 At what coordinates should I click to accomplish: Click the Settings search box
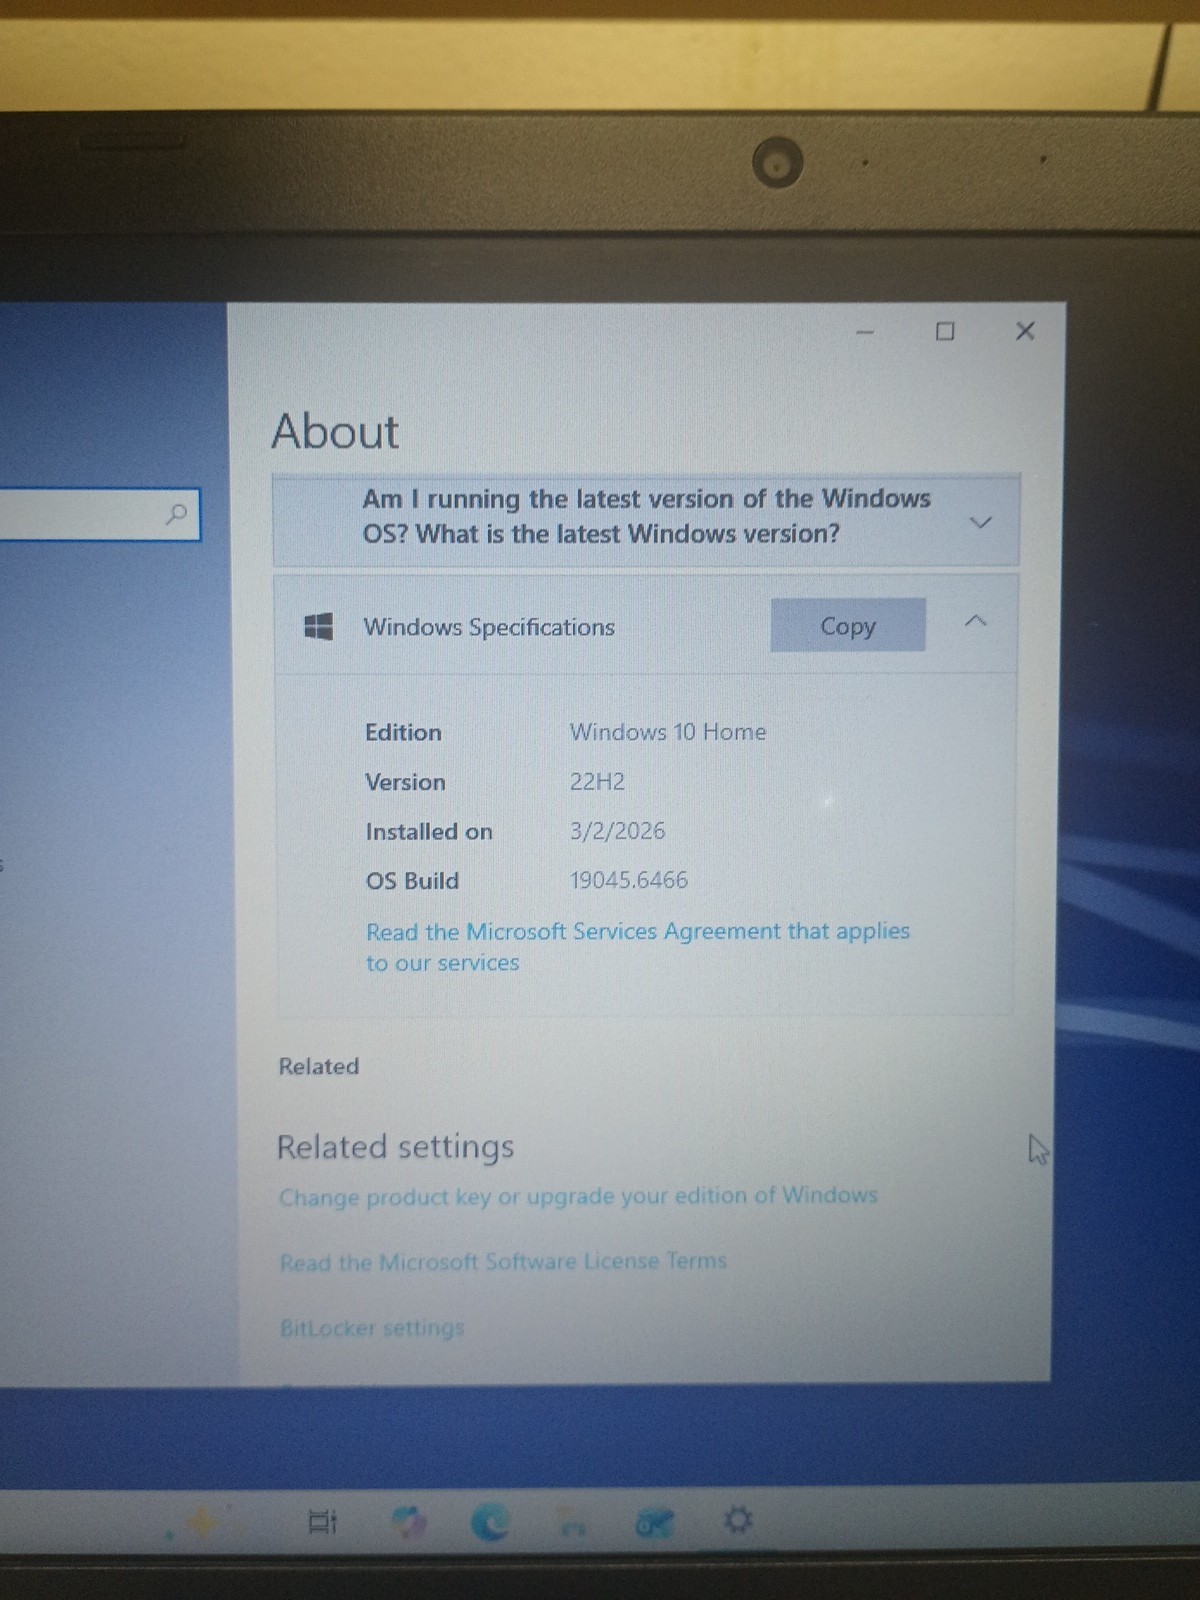click(98, 515)
